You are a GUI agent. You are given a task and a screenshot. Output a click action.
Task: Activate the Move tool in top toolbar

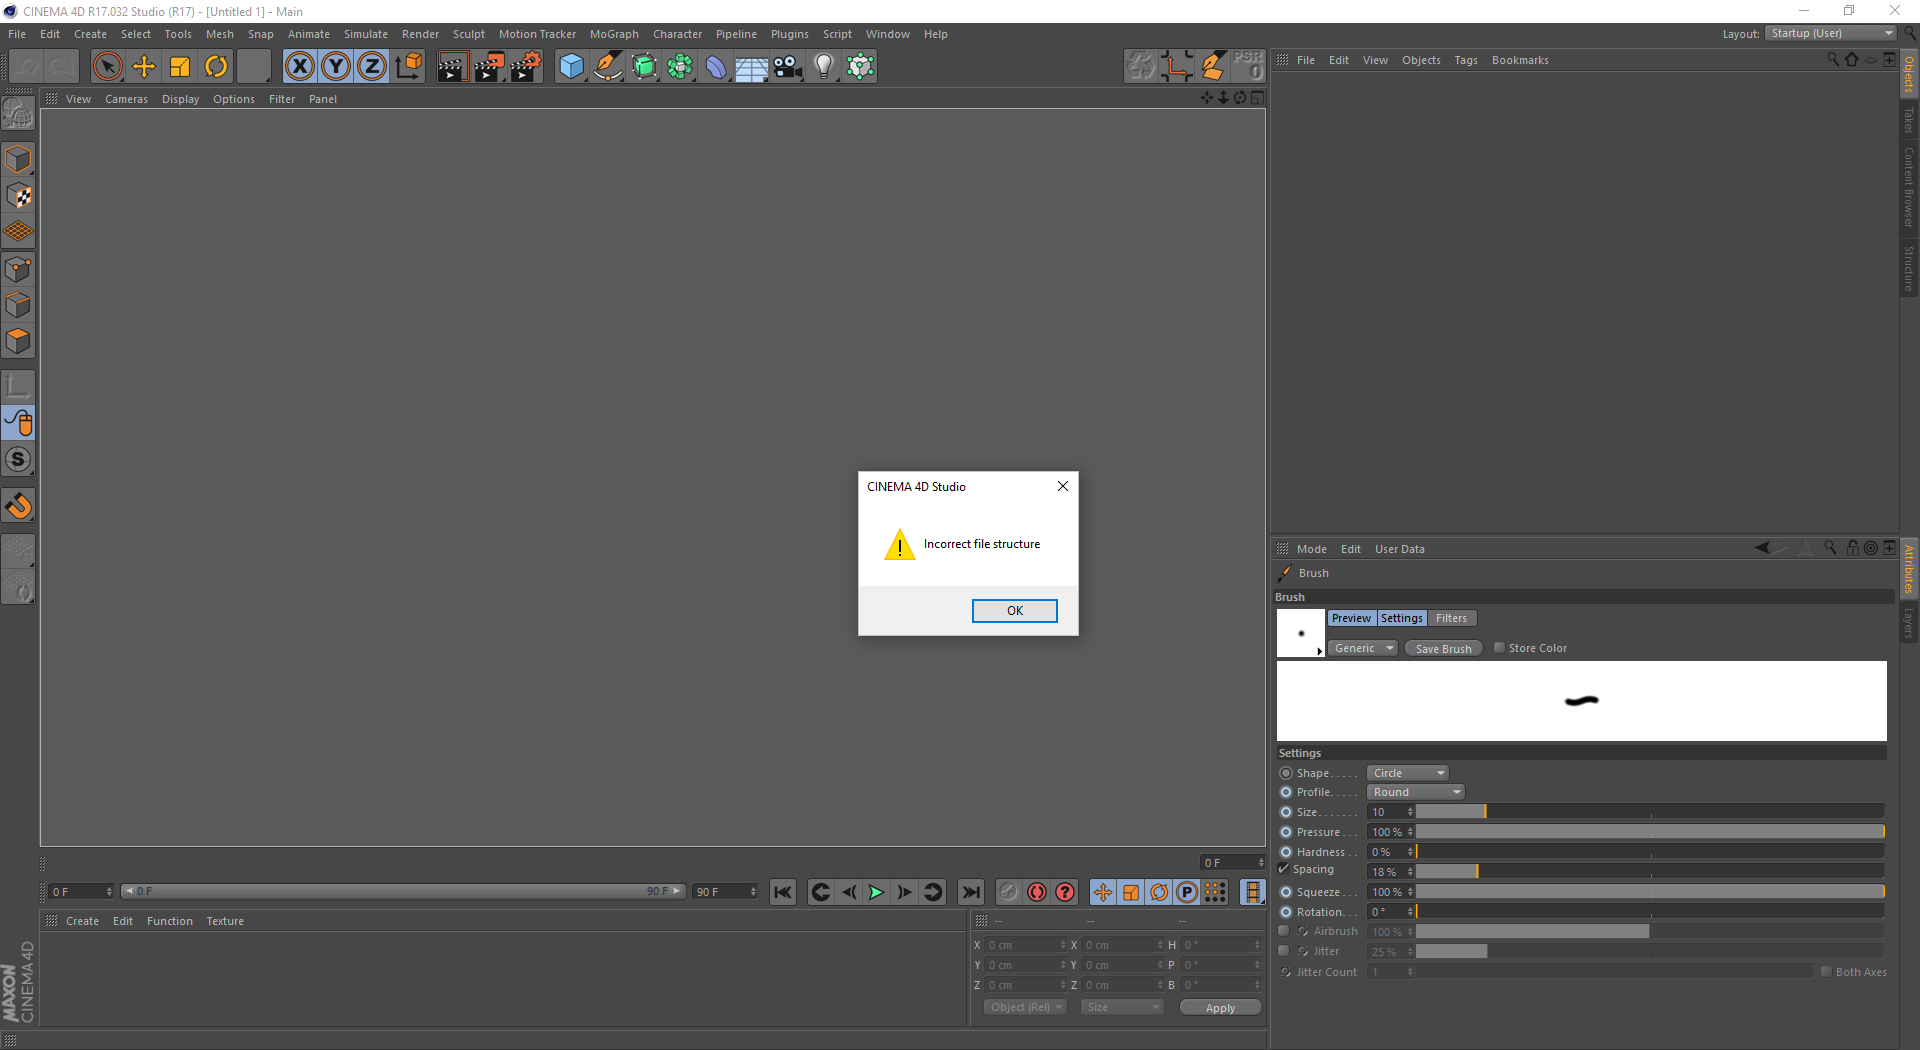tap(144, 67)
